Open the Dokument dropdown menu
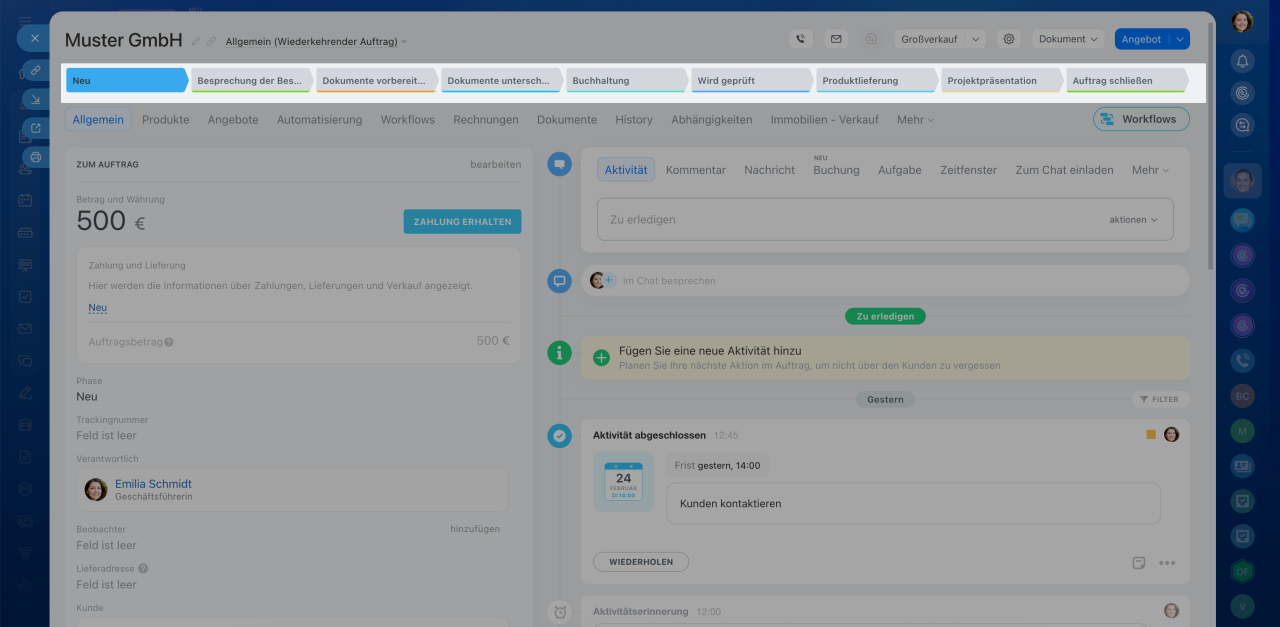This screenshot has height=627, width=1280. [1068, 39]
